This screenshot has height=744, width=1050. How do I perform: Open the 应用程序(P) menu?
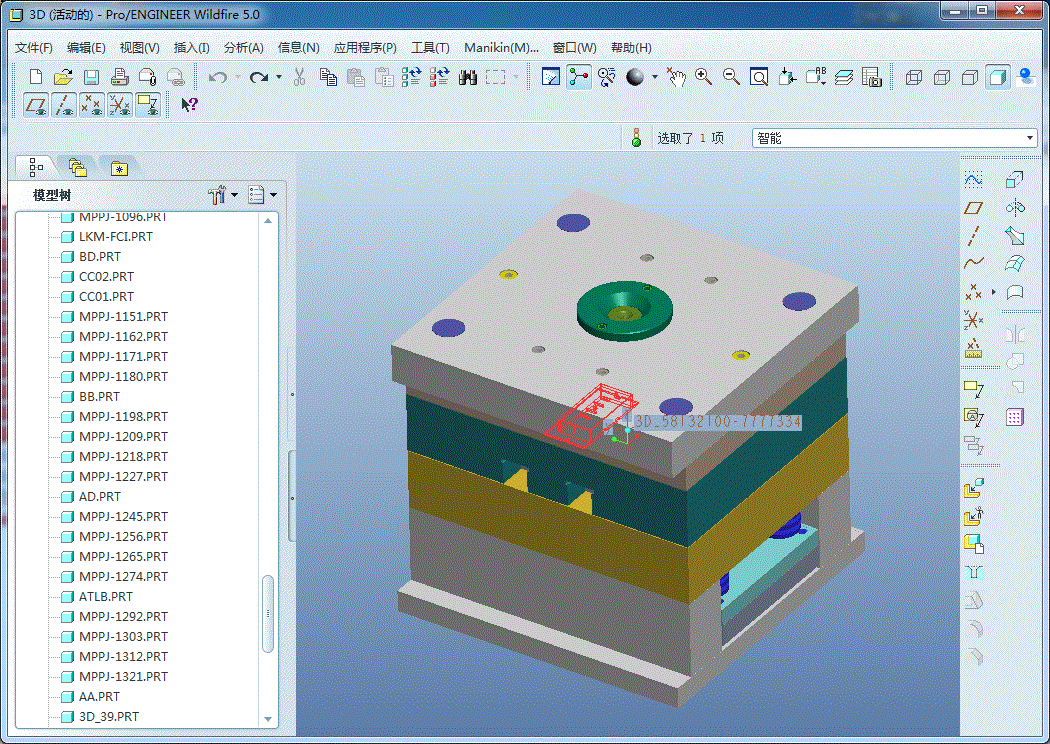coord(365,47)
